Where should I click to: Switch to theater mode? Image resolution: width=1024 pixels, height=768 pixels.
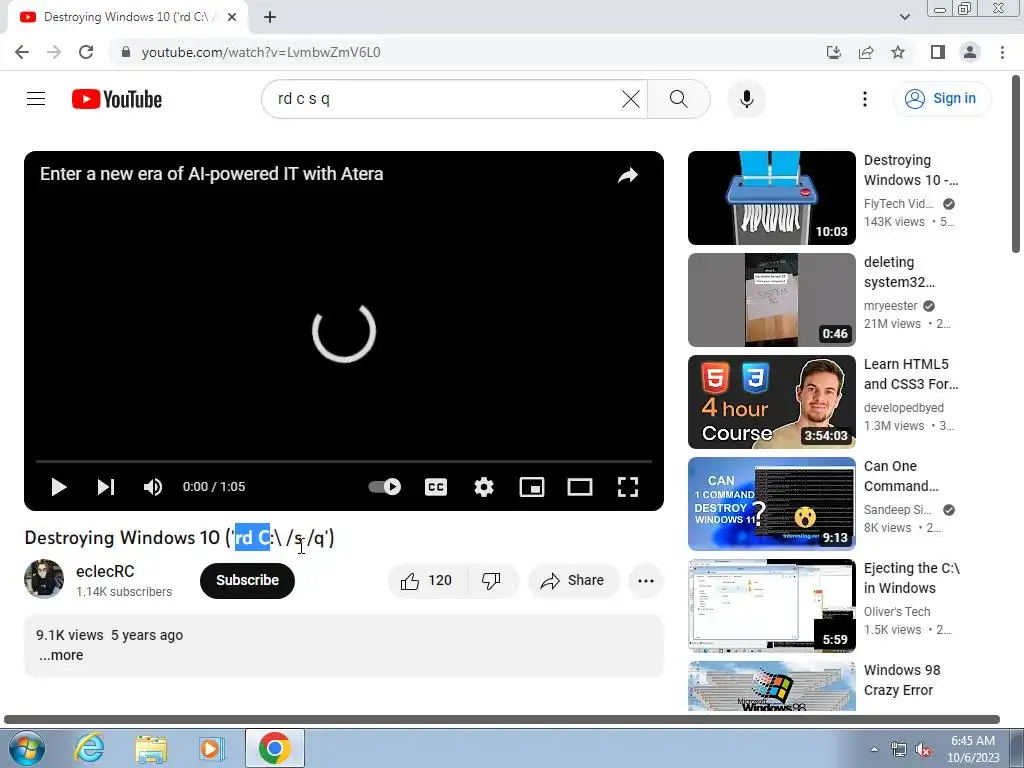[580, 487]
